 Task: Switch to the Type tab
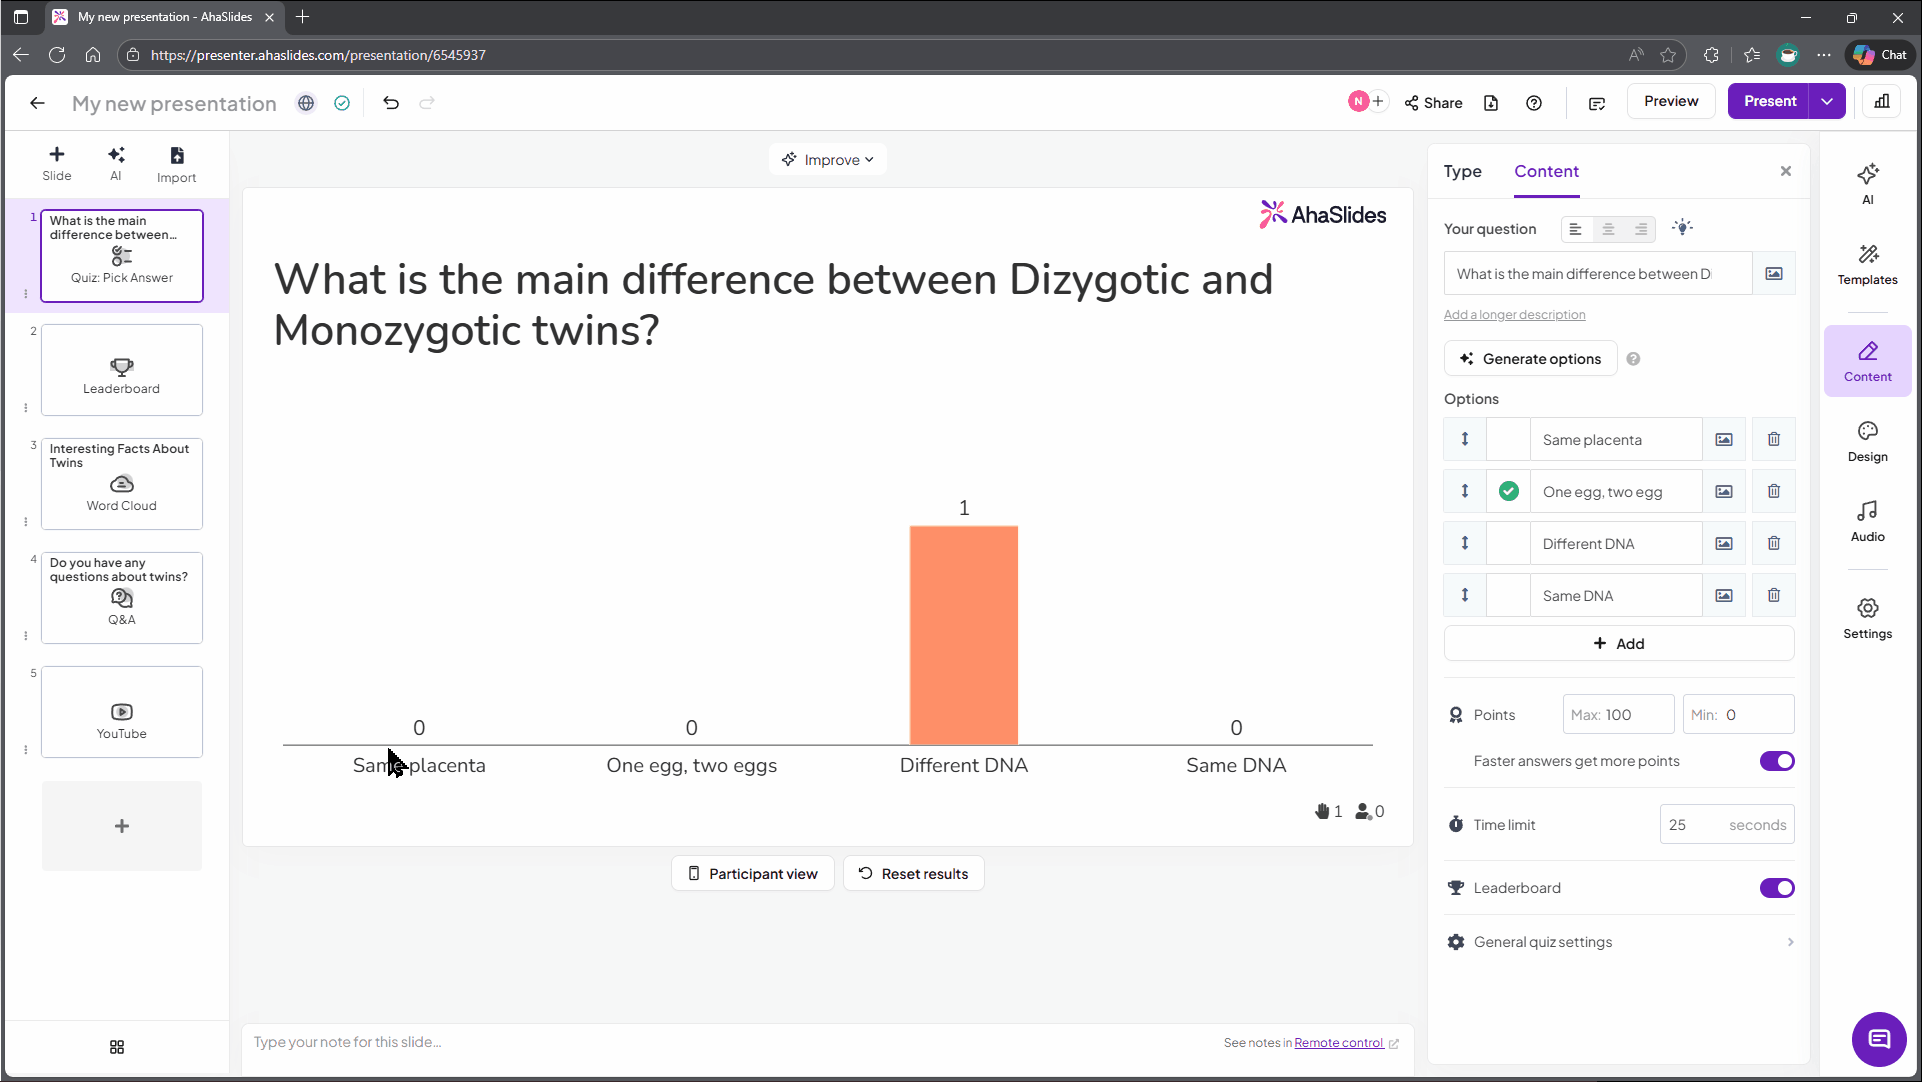(x=1462, y=171)
